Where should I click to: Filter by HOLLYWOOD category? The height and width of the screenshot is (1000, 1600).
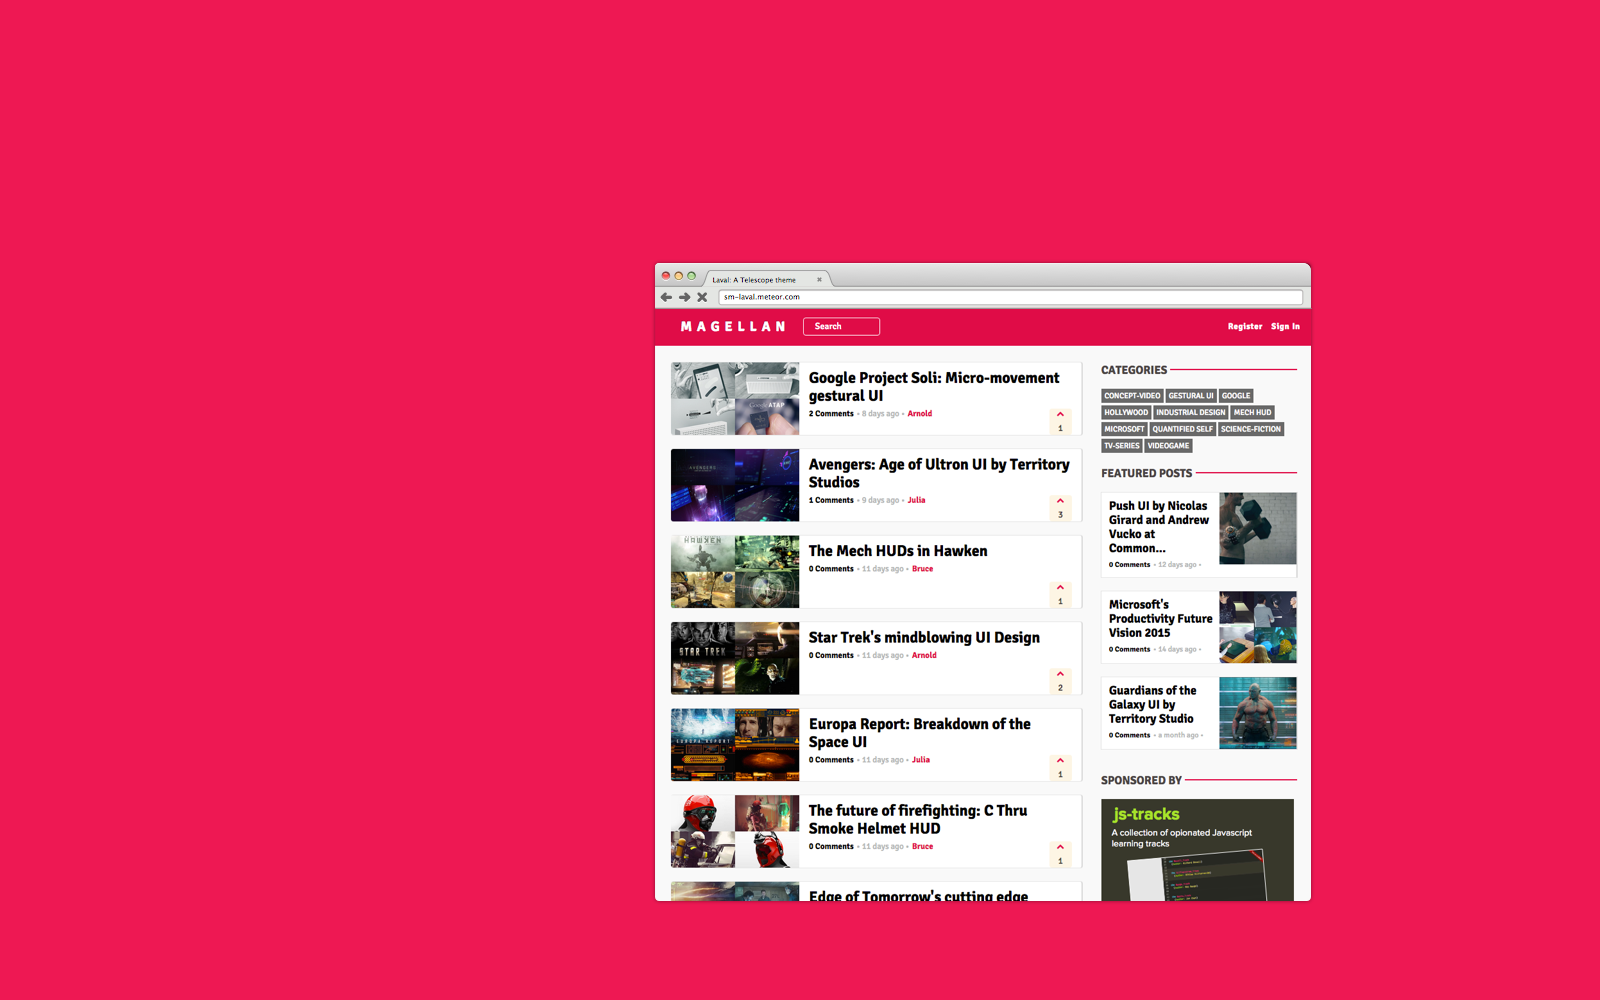point(1126,413)
